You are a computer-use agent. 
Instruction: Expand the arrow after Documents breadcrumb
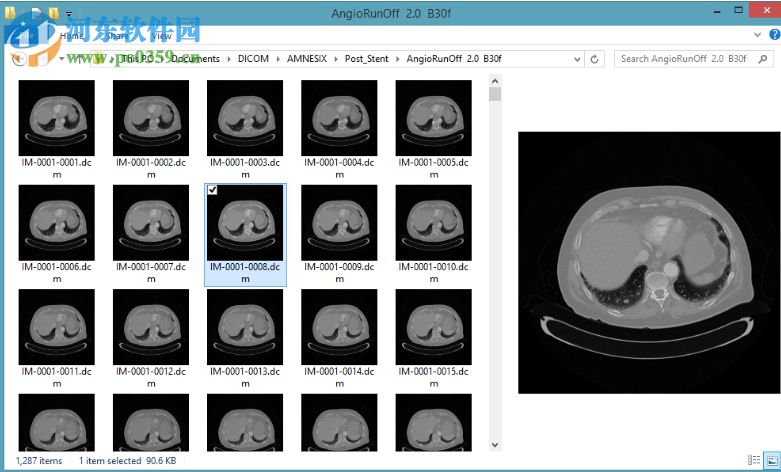(229, 59)
